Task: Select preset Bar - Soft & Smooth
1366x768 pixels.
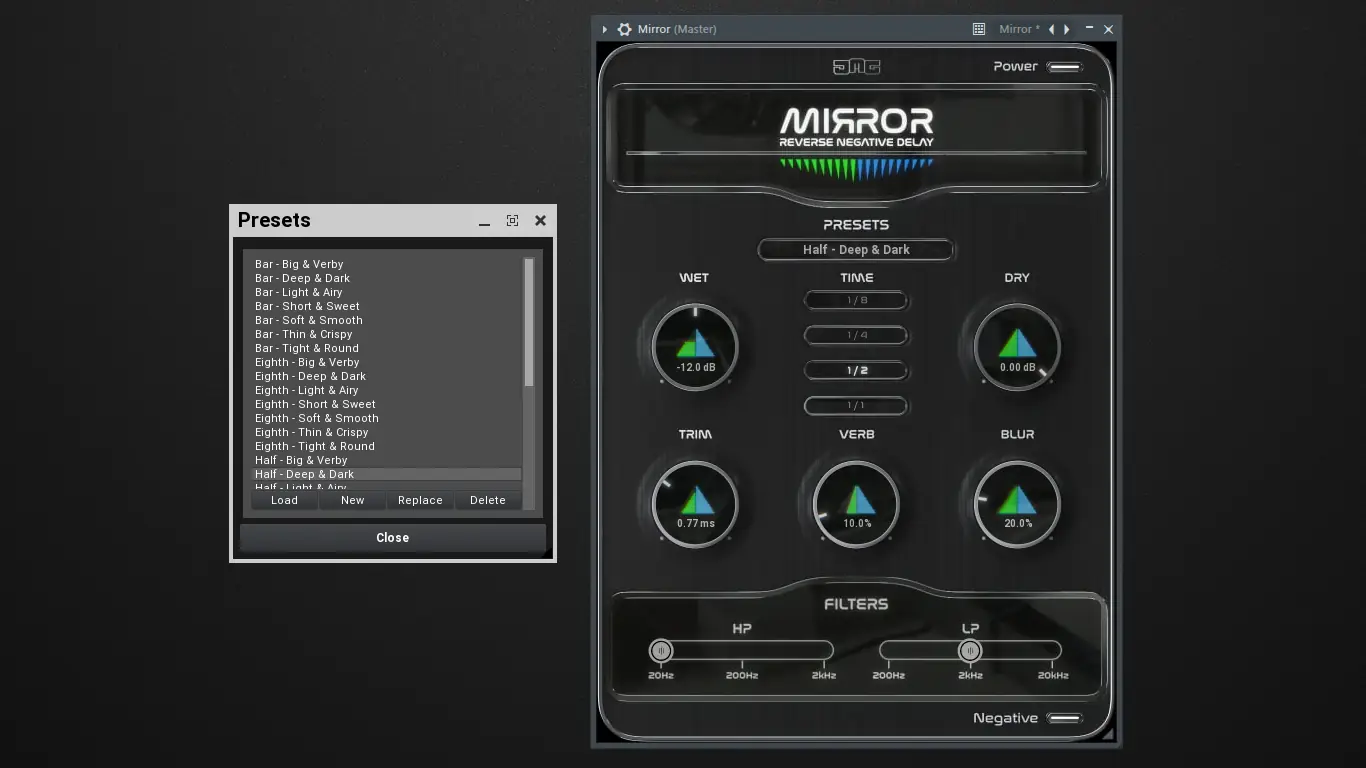Action: 386,320
